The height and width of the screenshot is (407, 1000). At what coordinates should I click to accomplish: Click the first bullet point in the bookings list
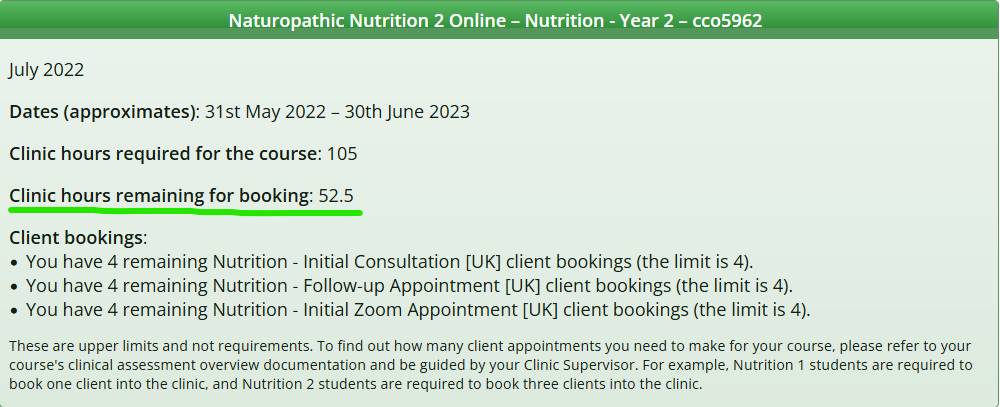(x=15, y=263)
